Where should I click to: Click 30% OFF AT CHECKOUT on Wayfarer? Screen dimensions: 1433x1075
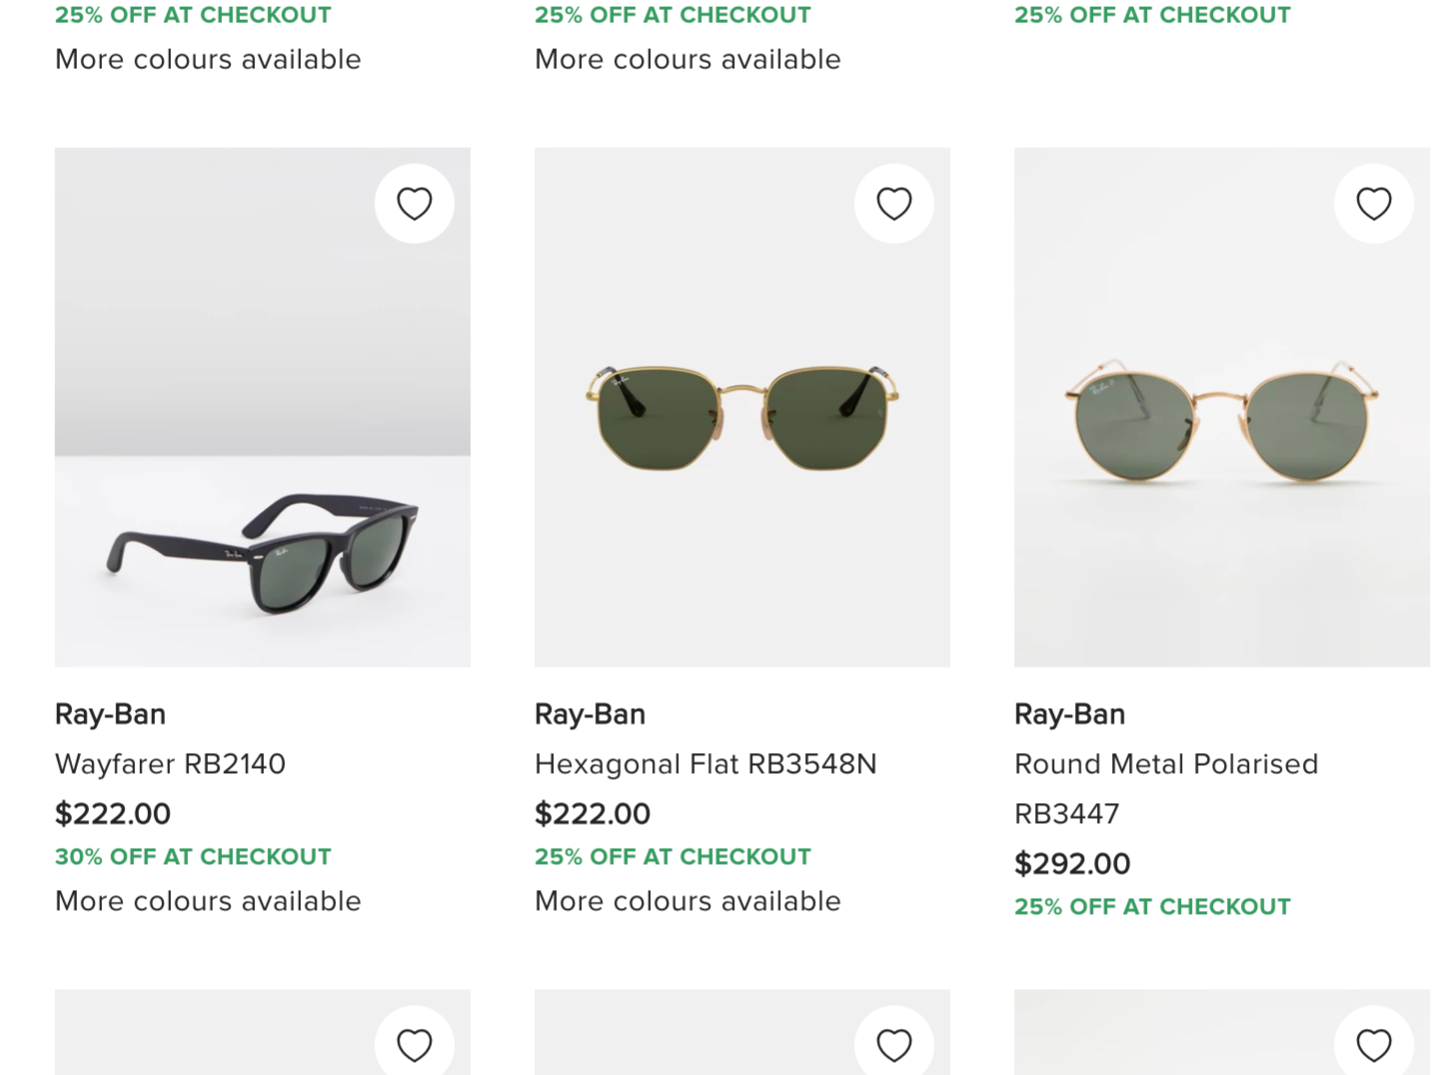click(x=193, y=857)
